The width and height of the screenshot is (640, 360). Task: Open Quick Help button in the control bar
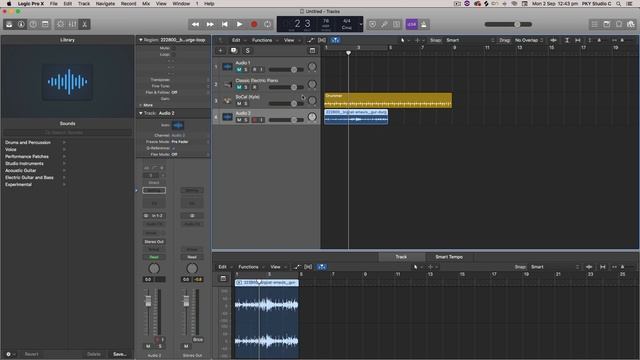pos(33,24)
